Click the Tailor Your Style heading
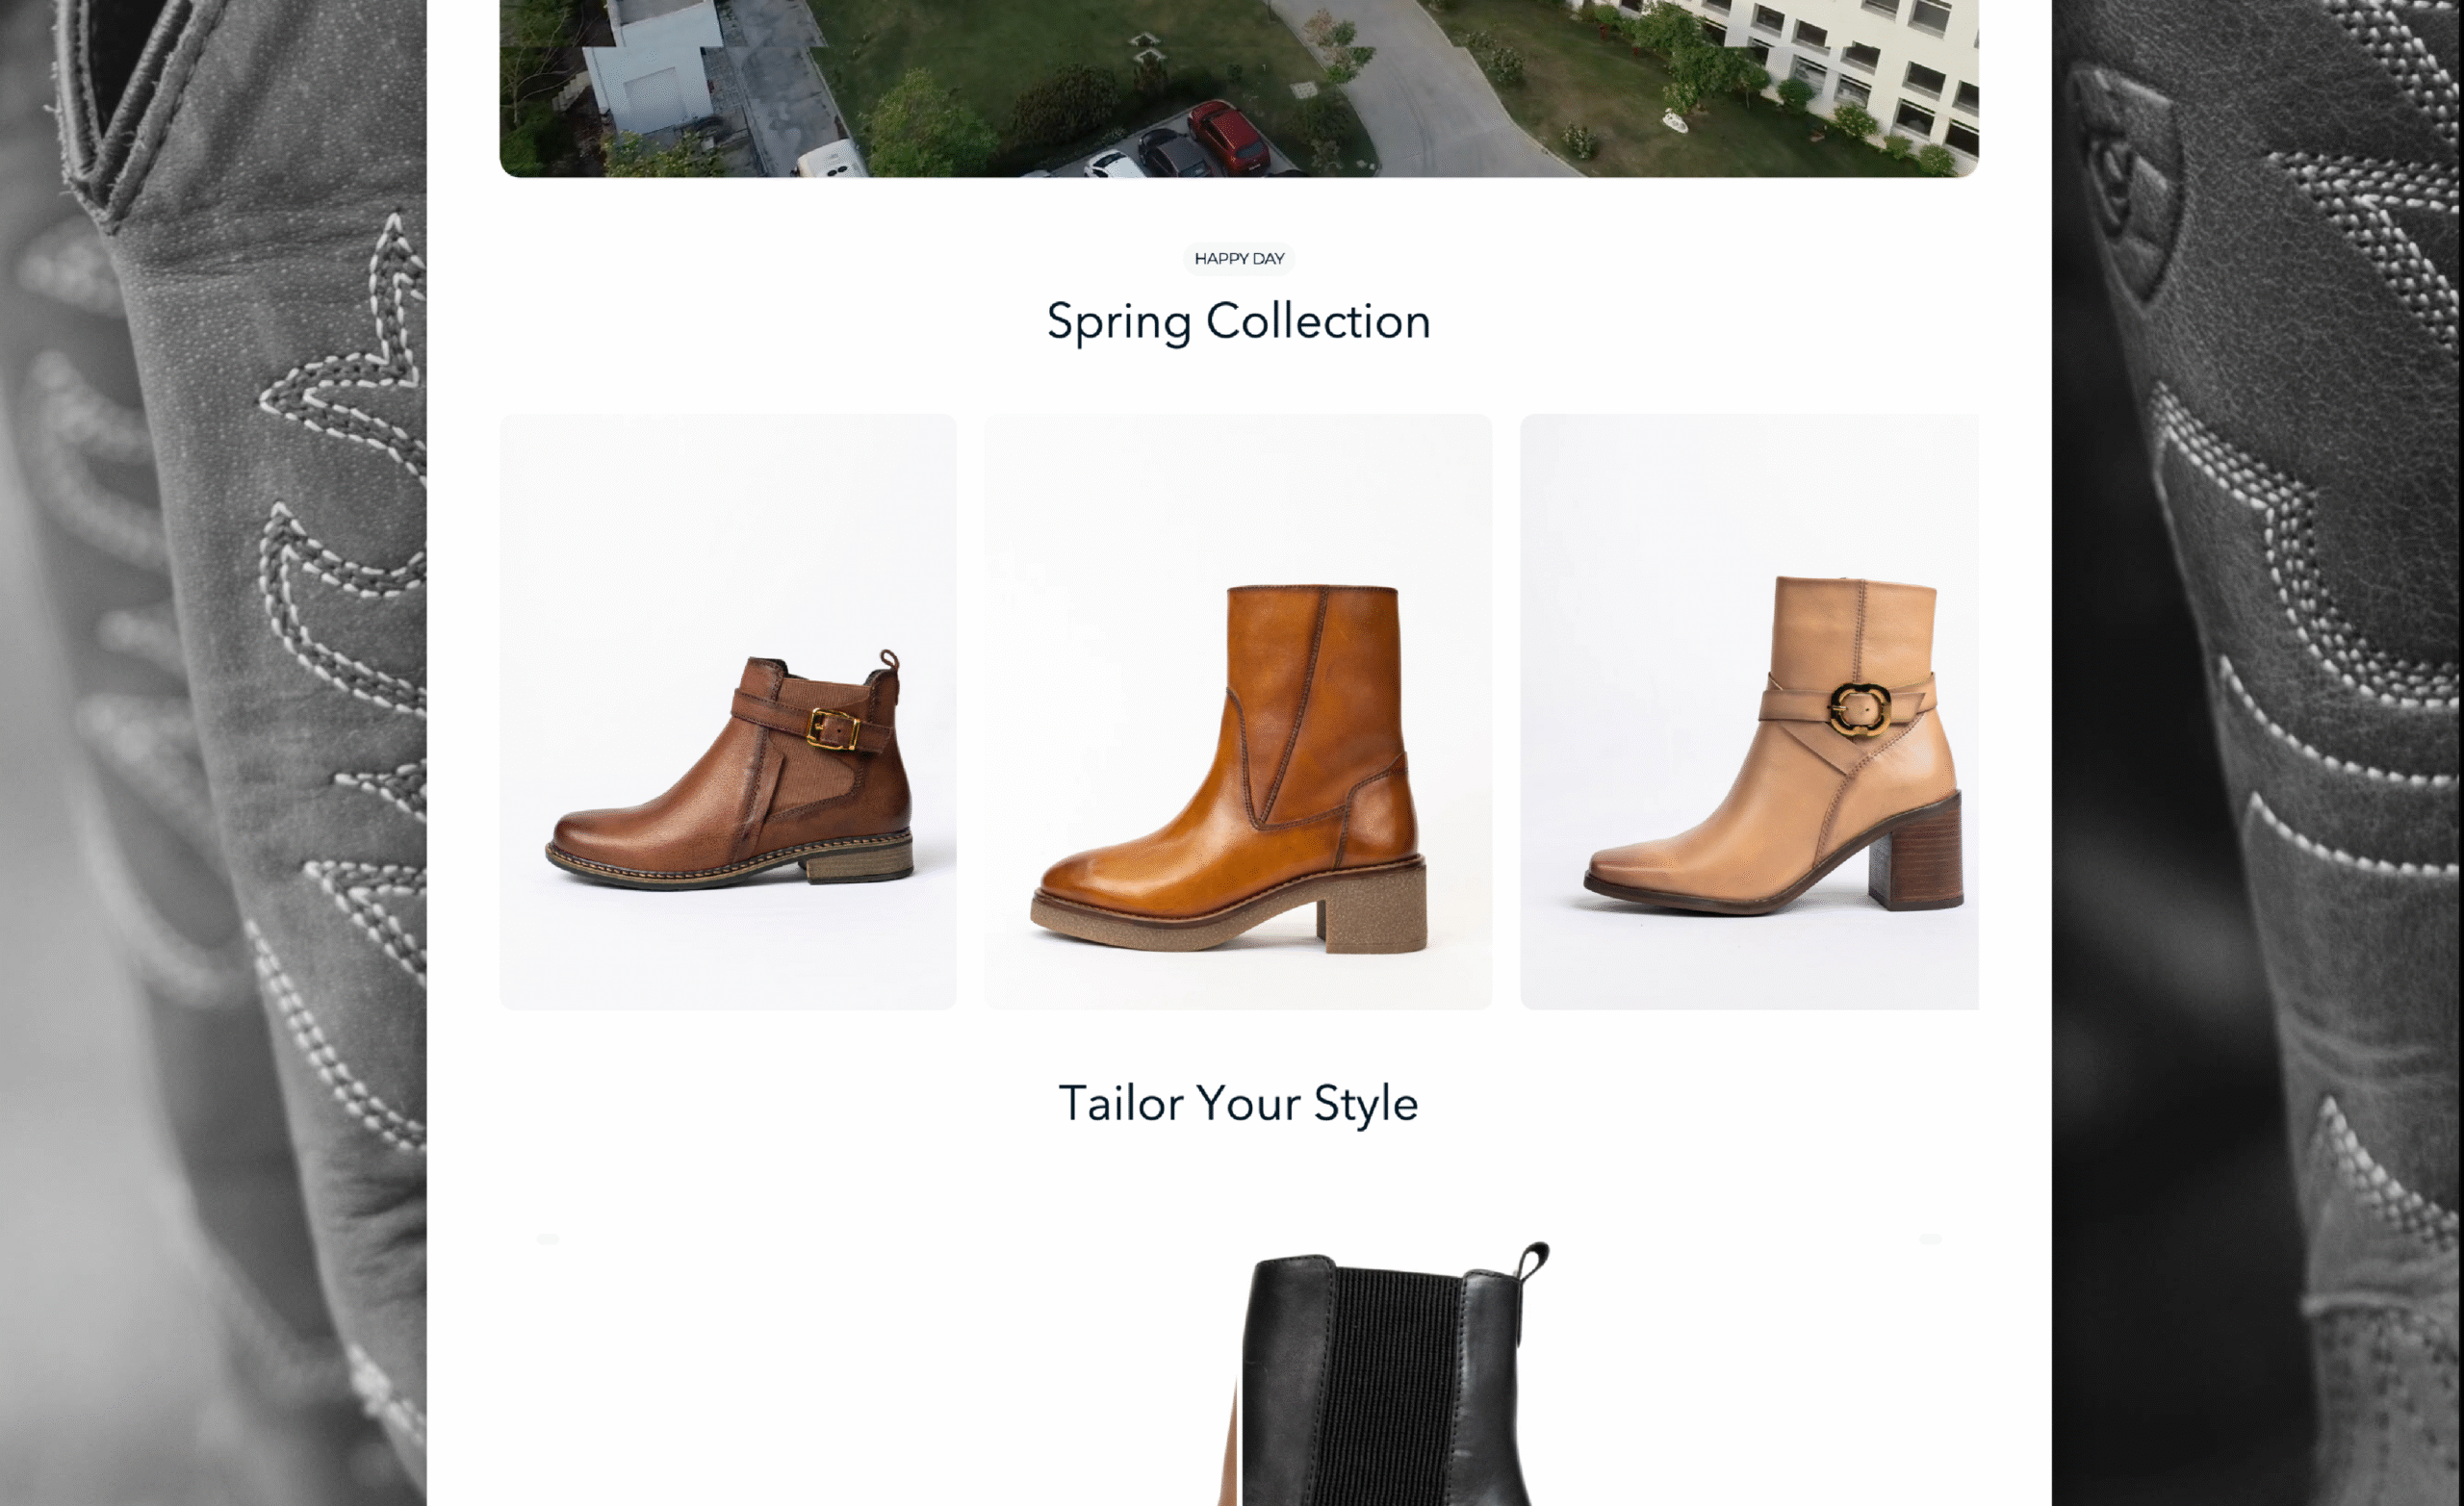 point(1239,1104)
